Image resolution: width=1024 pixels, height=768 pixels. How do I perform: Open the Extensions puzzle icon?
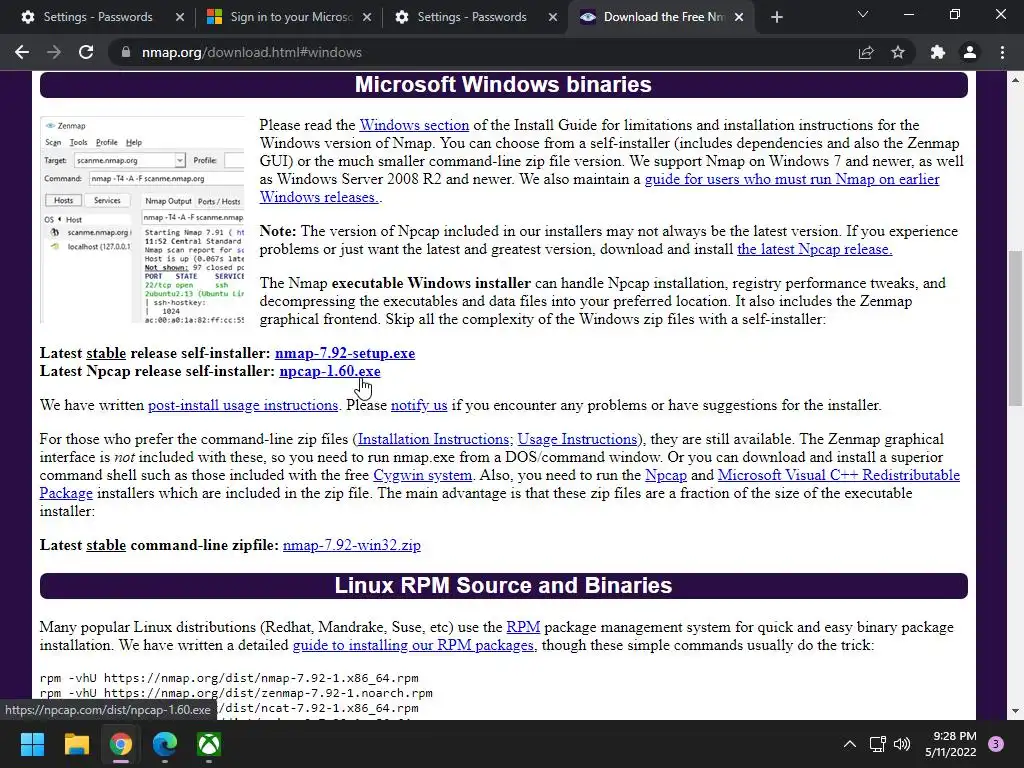tap(938, 52)
